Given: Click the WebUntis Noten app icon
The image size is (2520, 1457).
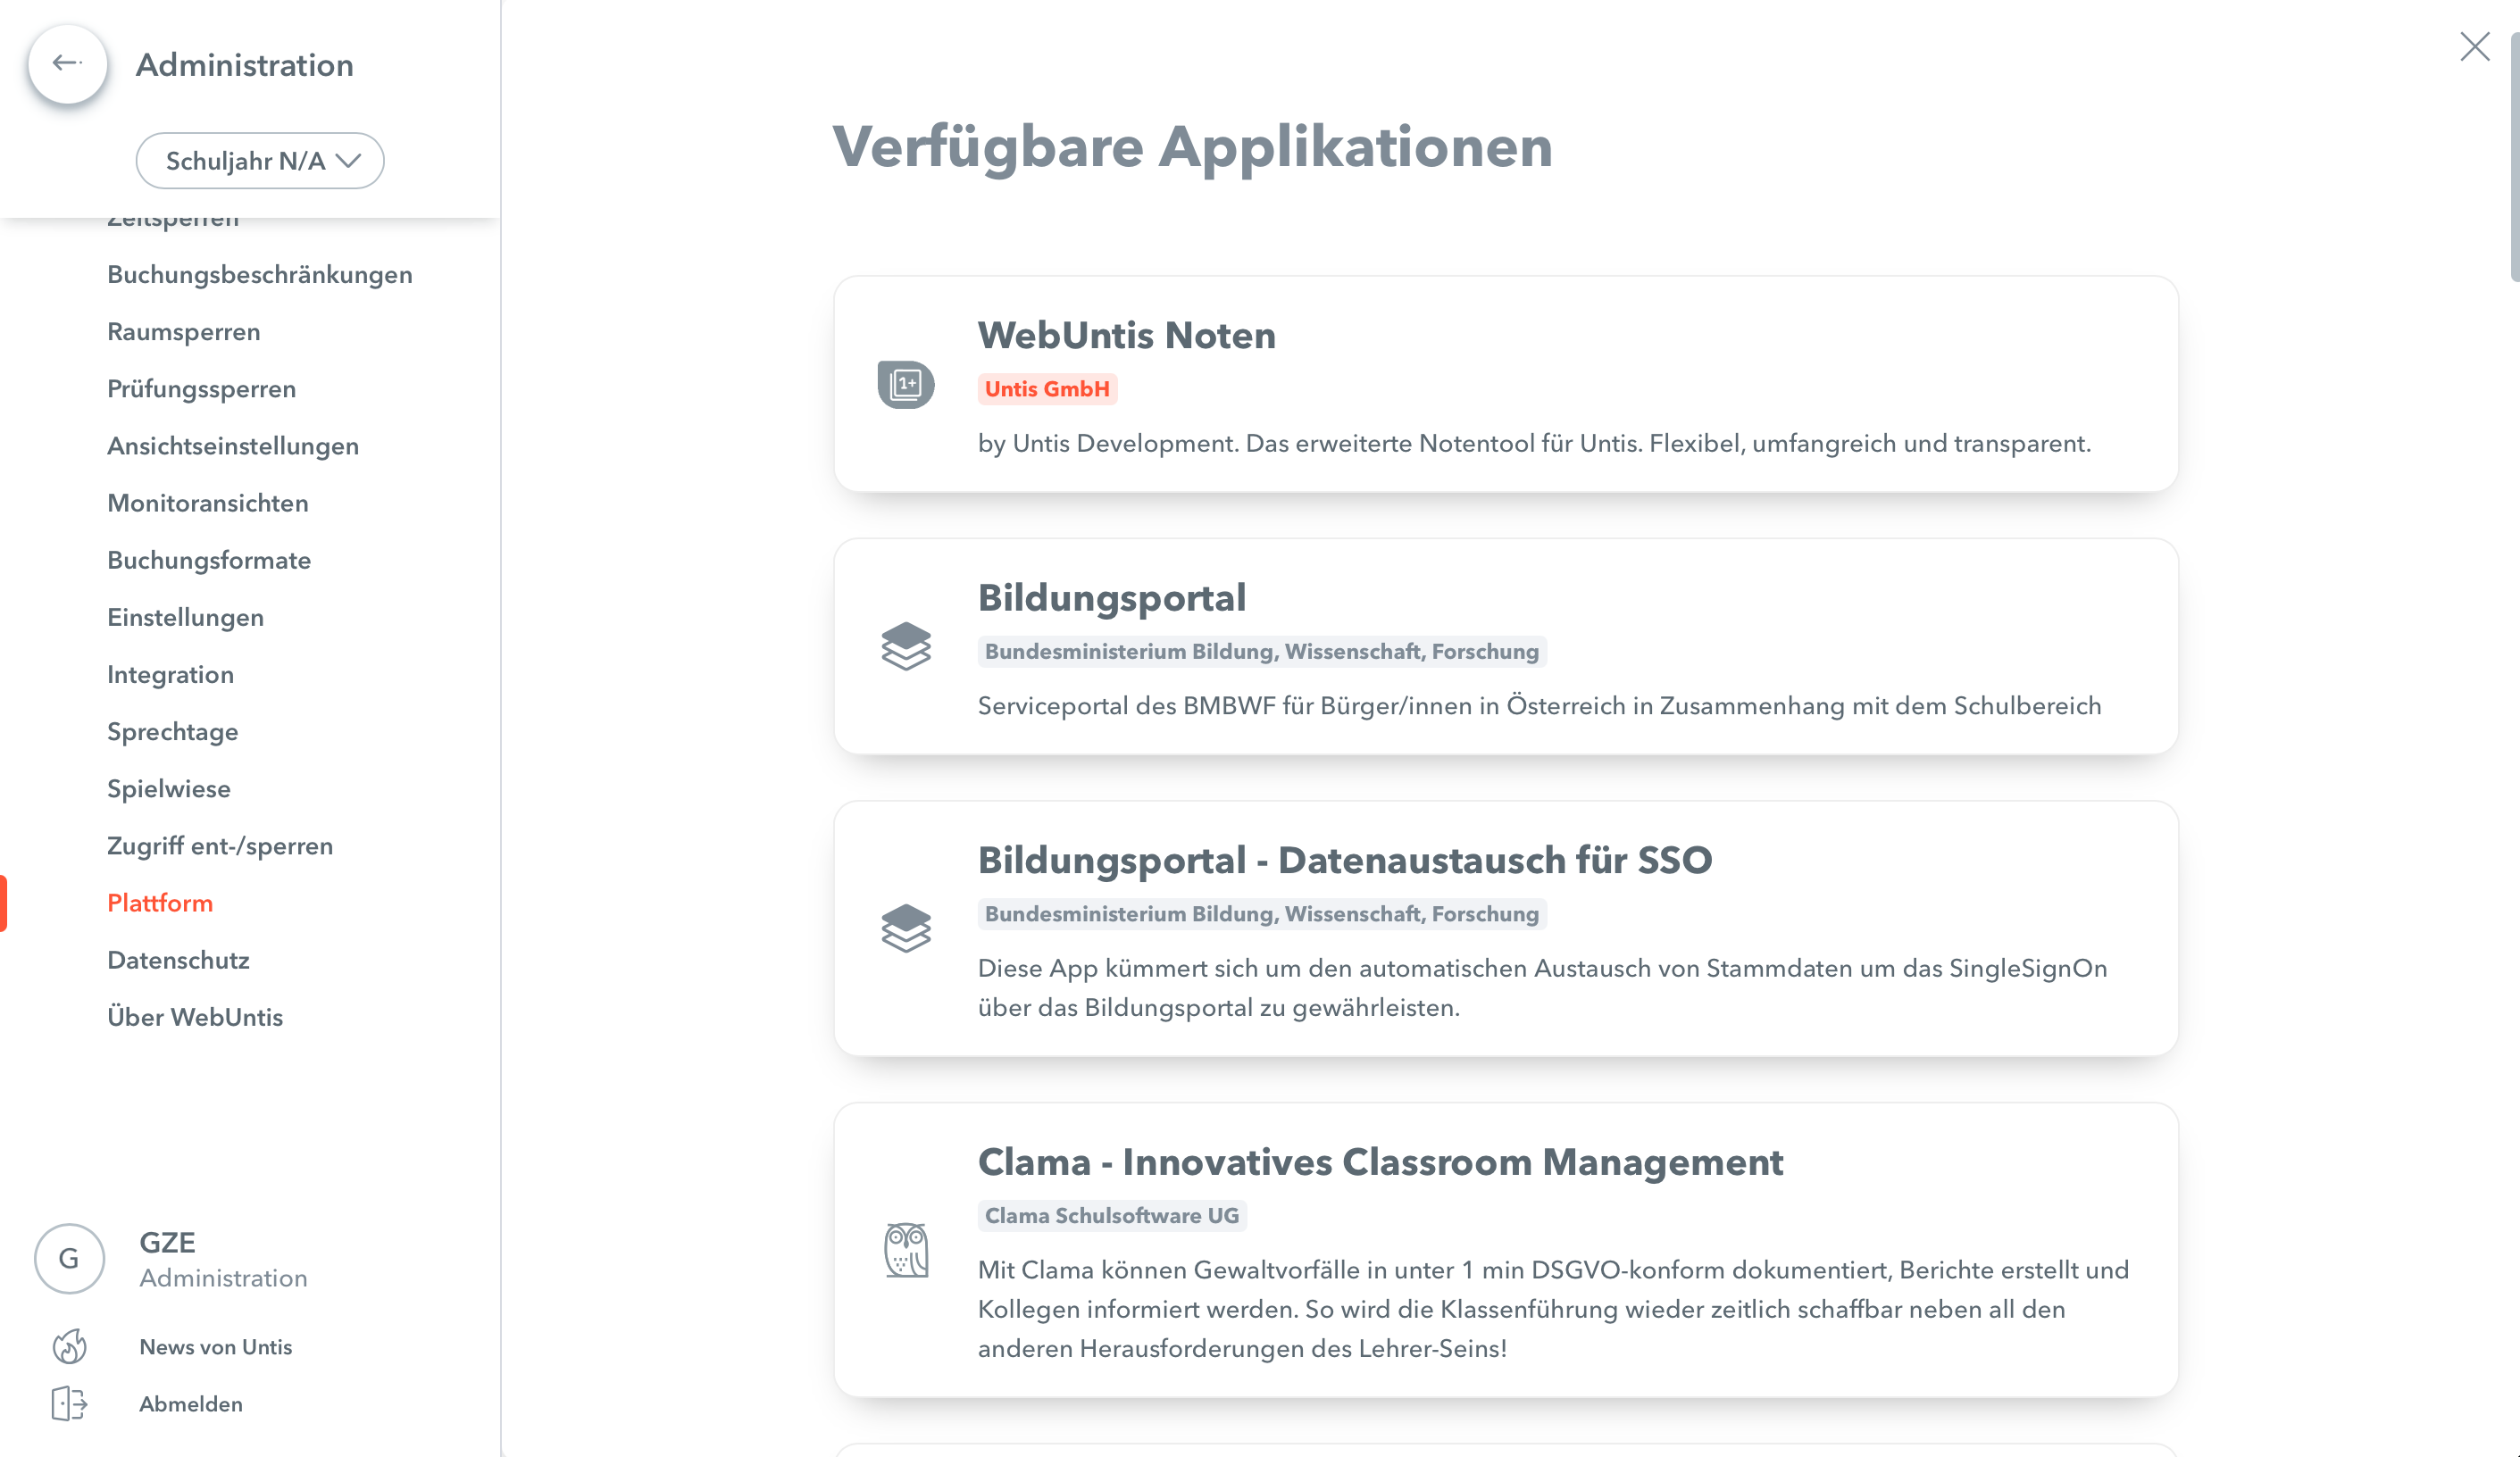Looking at the screenshot, I should click(905, 384).
